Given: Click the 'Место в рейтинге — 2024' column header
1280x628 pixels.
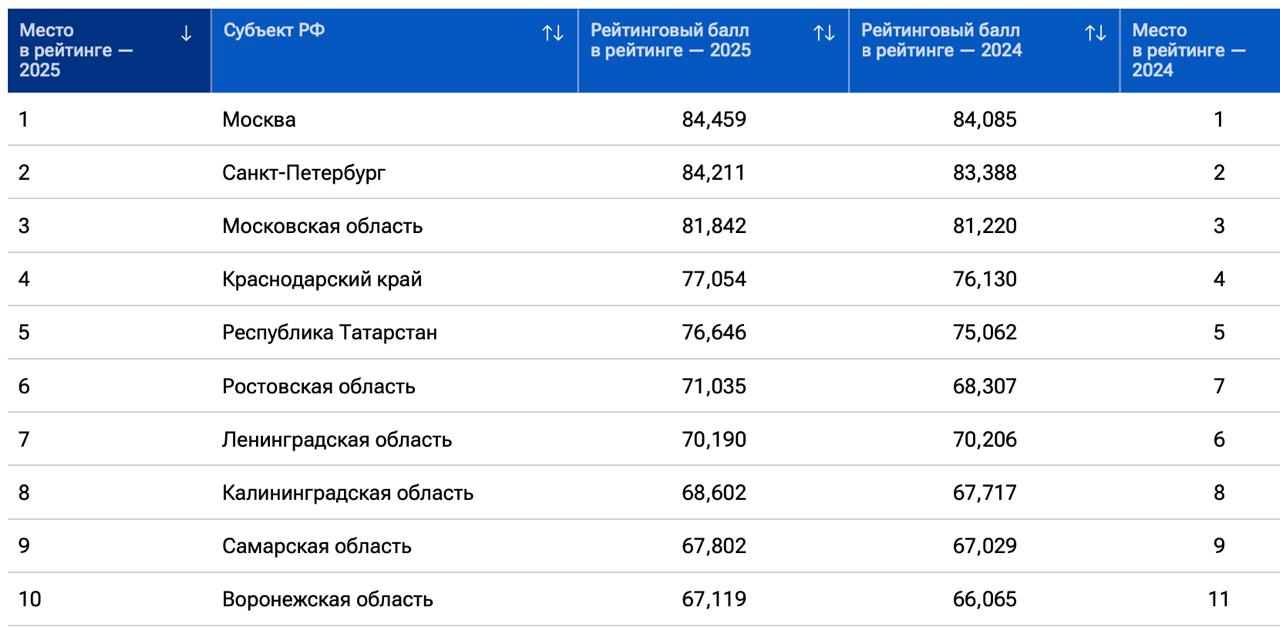Looking at the screenshot, I should pyautogui.click(x=1188, y=50).
